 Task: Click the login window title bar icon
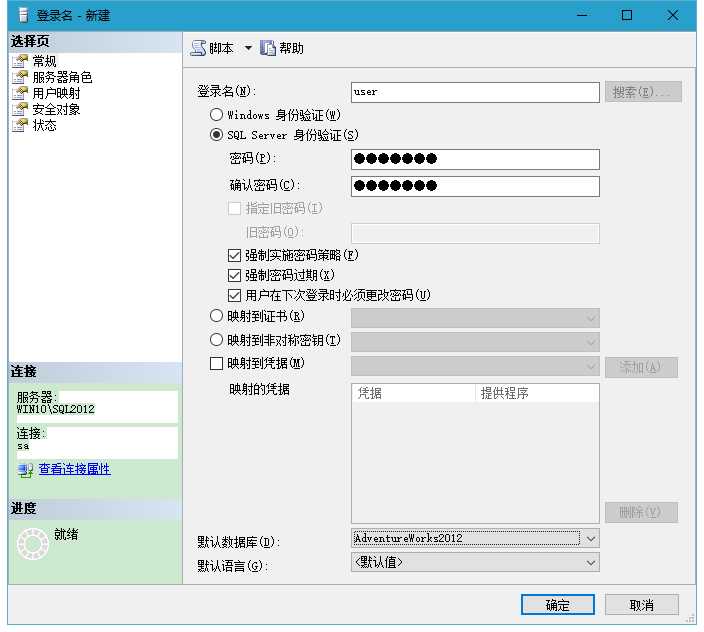tap(23, 15)
